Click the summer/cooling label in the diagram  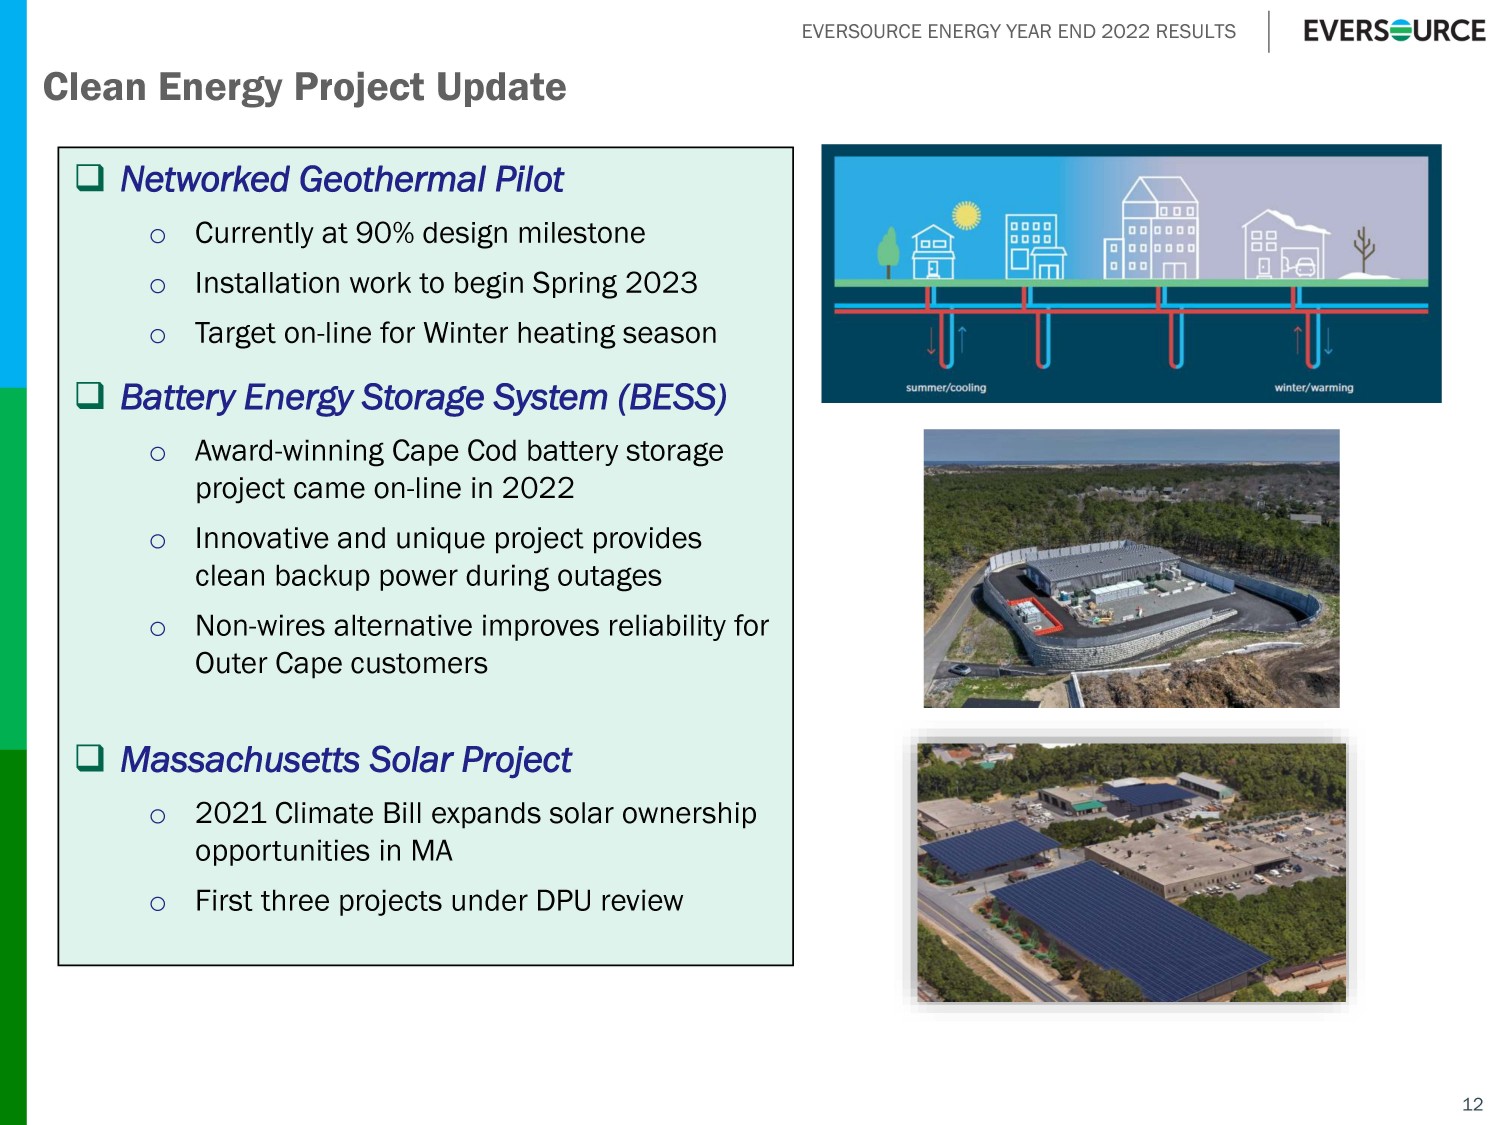[945, 388]
